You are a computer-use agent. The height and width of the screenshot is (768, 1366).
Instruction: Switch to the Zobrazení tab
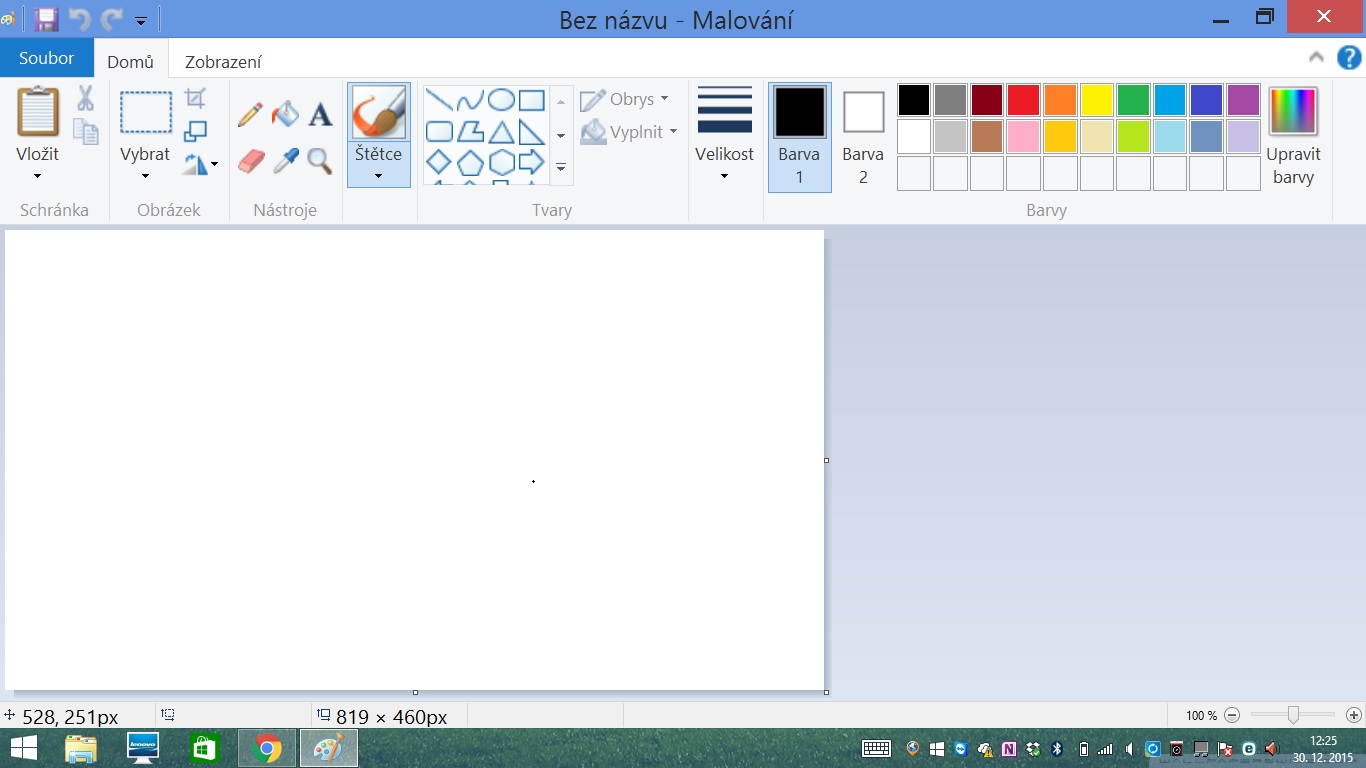coord(223,61)
